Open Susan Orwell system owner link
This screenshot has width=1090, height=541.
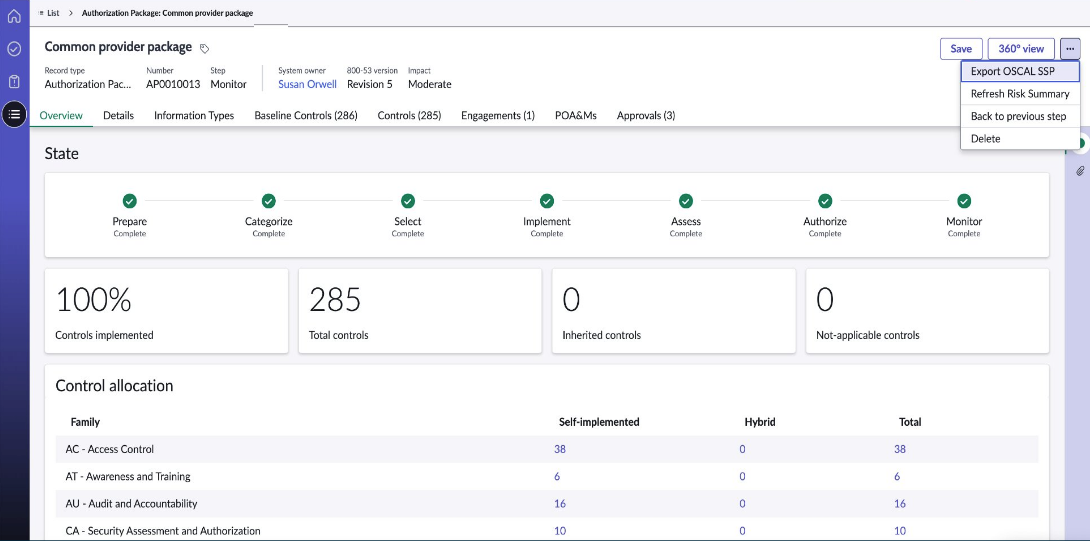(307, 84)
